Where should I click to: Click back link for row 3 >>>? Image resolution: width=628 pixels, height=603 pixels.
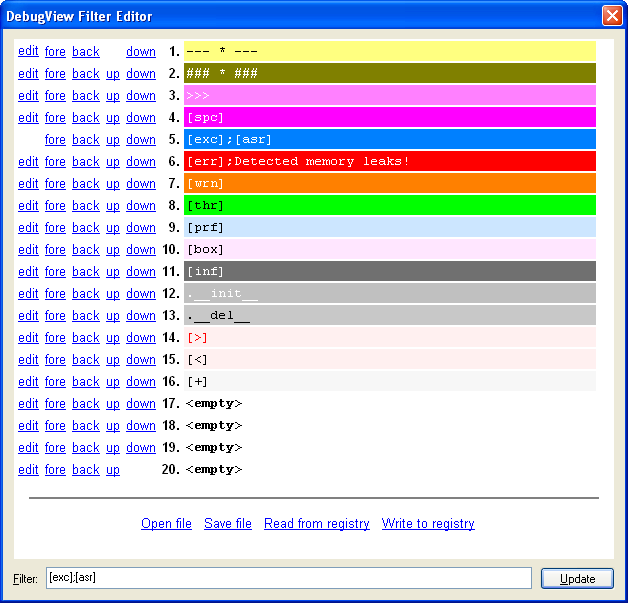tap(86, 95)
